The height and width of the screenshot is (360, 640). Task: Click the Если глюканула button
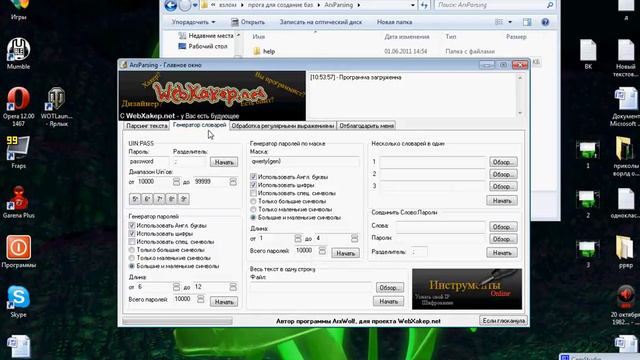coord(503,320)
